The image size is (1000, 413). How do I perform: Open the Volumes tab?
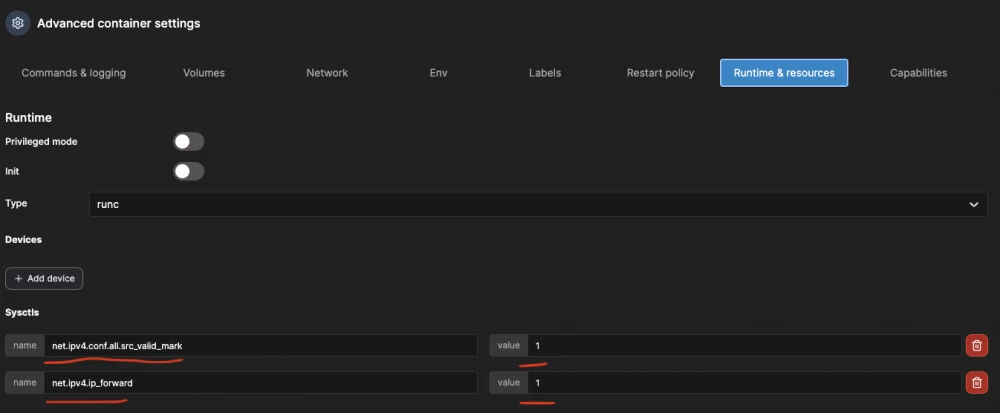coord(204,73)
